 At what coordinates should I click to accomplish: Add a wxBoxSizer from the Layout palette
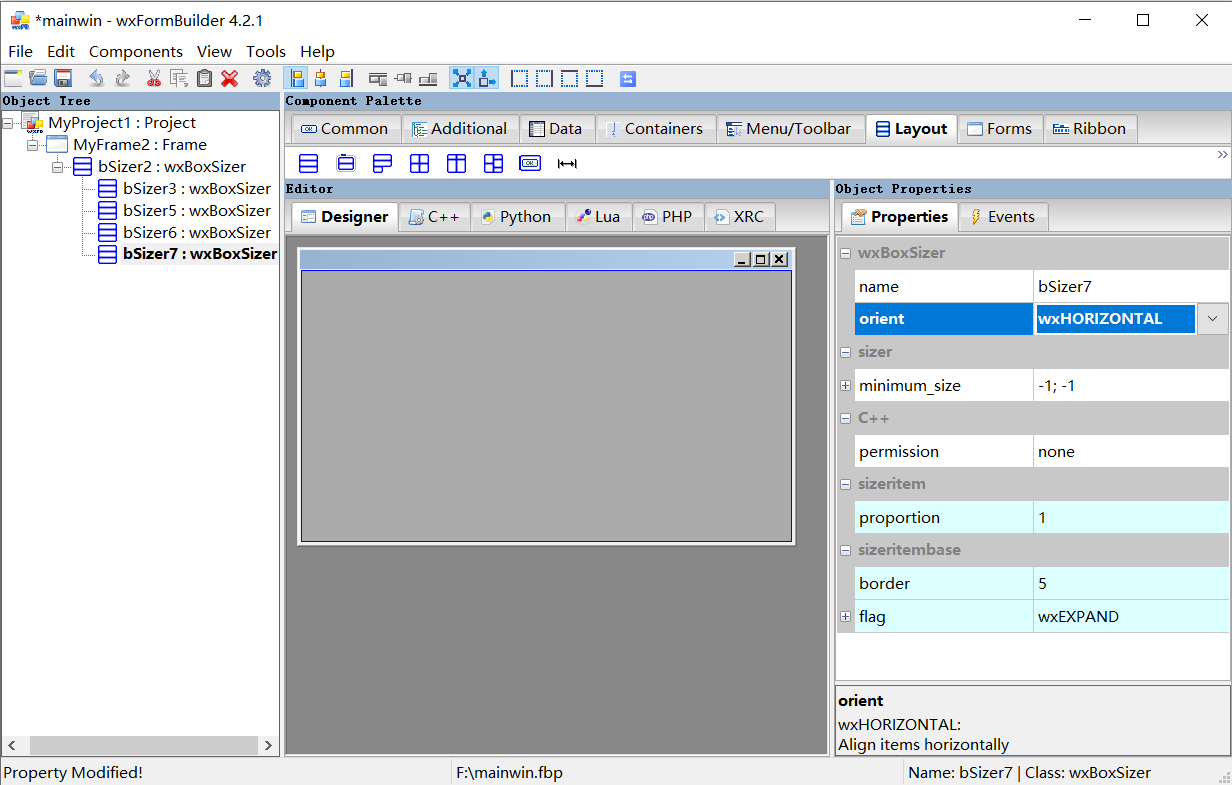[308, 162]
